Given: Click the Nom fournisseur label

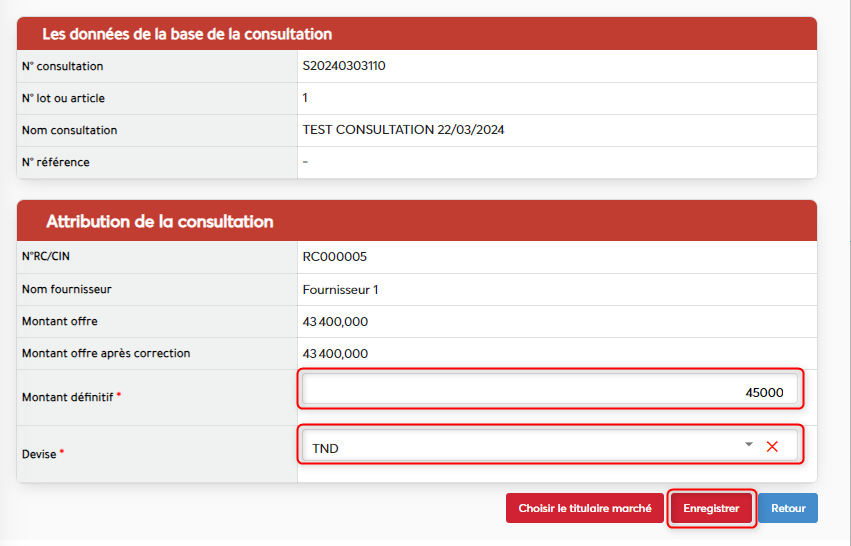Looking at the screenshot, I should [66, 290].
